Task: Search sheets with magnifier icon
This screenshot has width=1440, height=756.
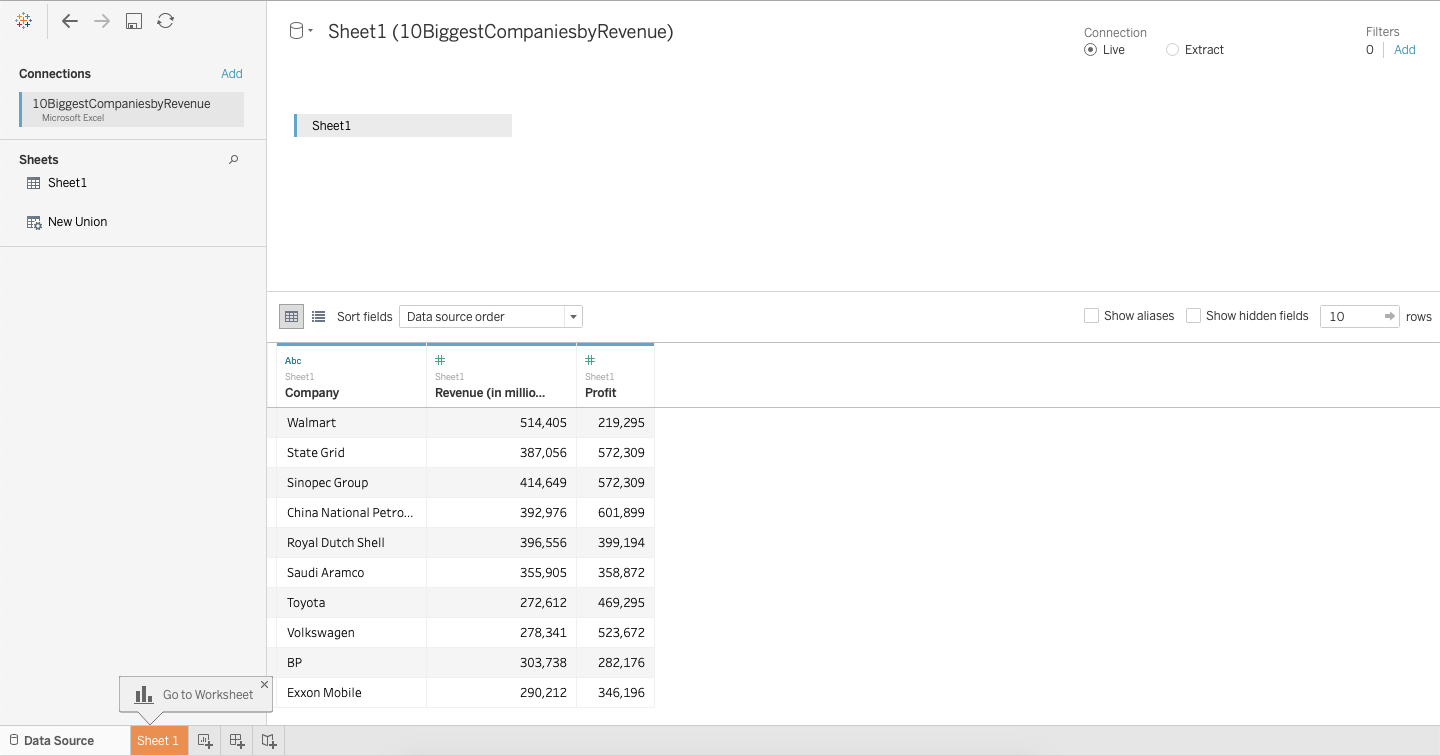Action: tap(234, 159)
